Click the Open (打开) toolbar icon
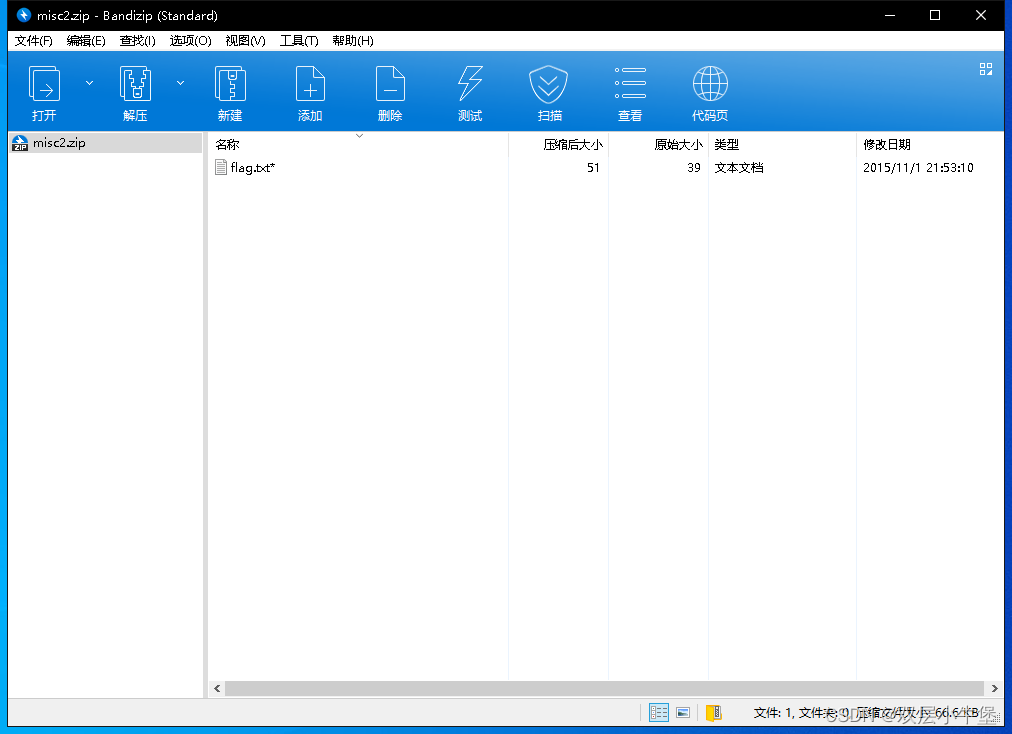Screen dimensions: 1012x734 click(x=45, y=84)
